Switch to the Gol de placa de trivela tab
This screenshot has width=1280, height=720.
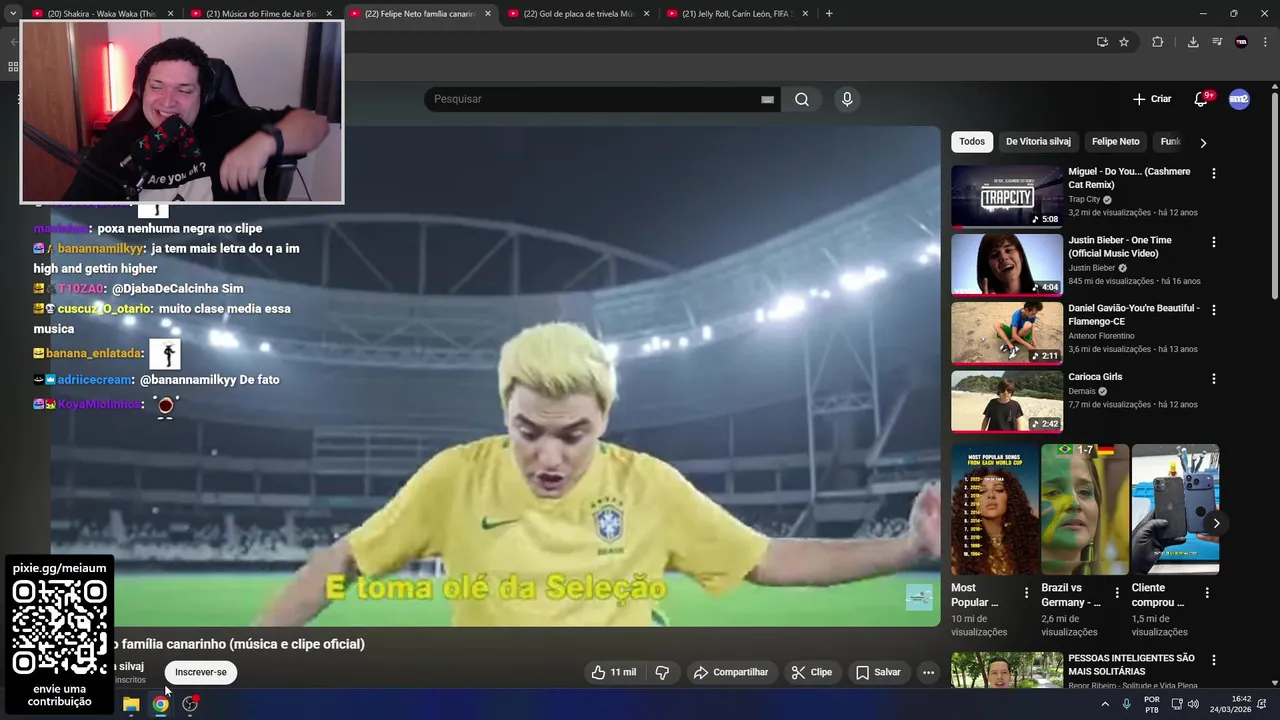coord(578,14)
